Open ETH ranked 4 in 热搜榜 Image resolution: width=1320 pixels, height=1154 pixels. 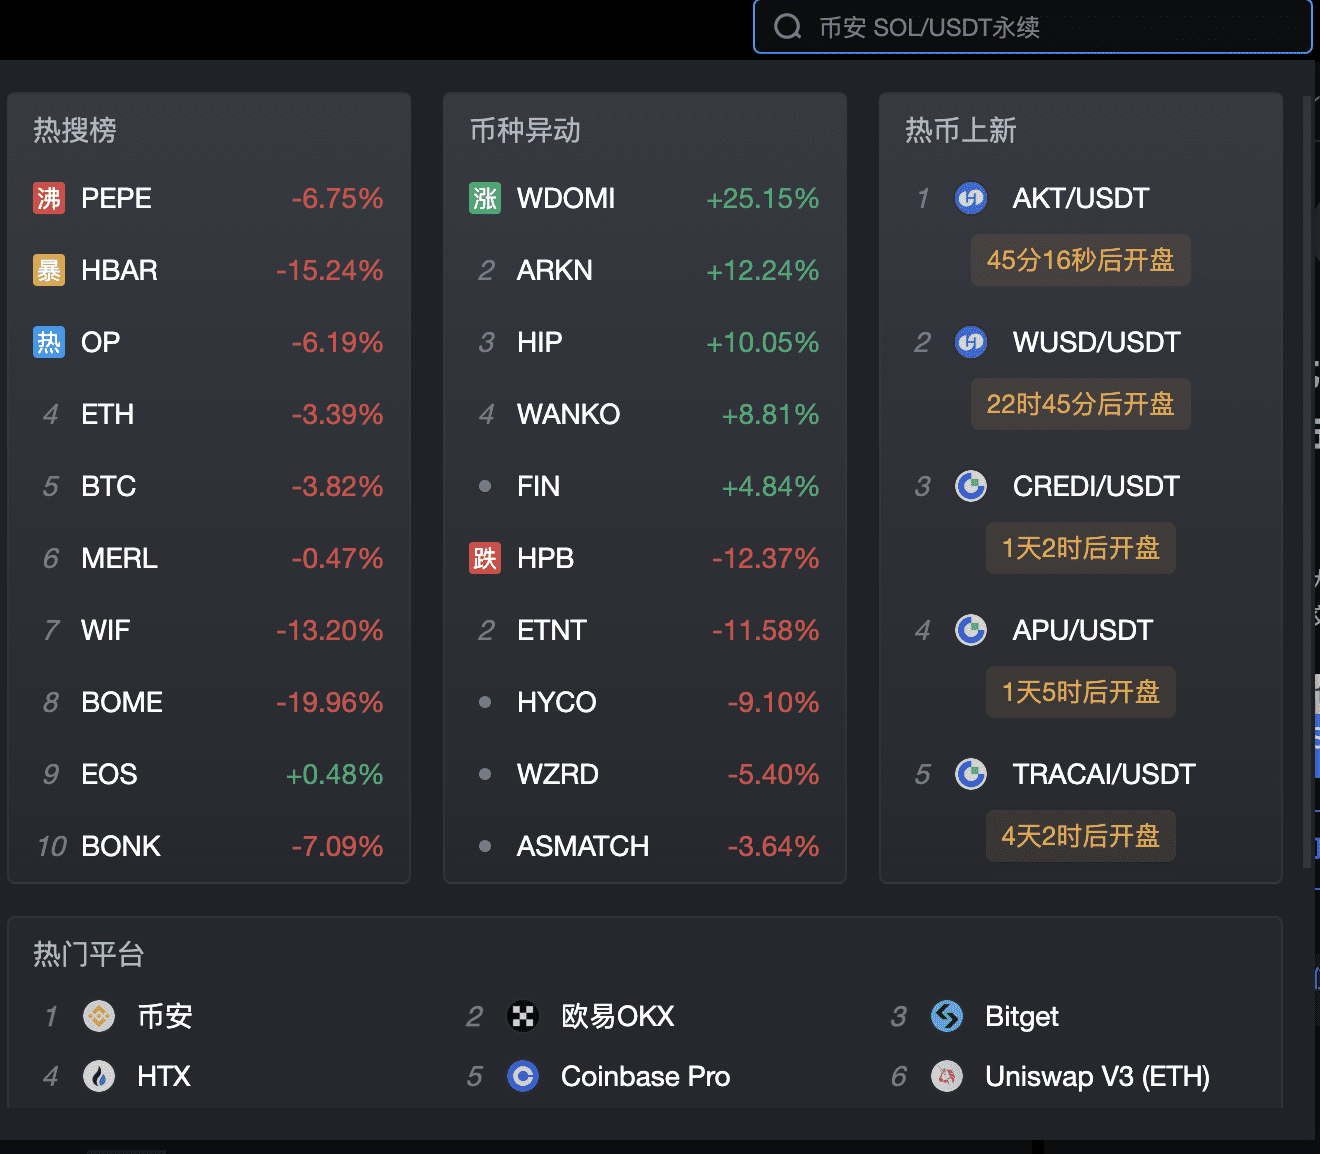[209, 414]
